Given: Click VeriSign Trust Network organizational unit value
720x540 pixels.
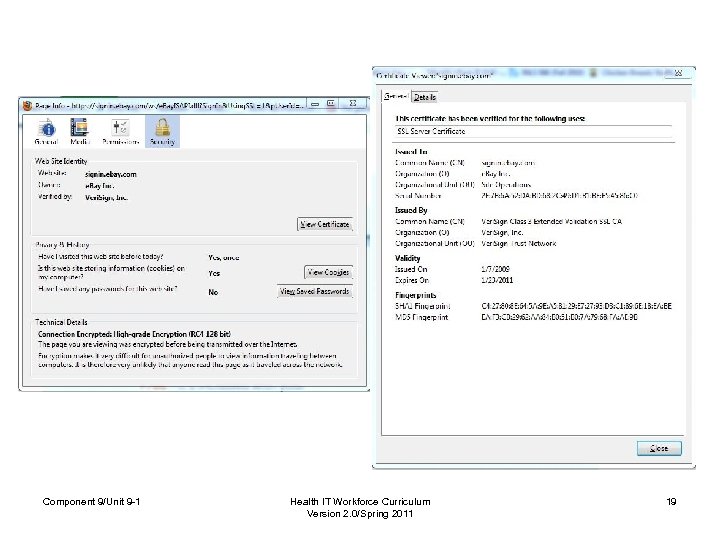Looking at the screenshot, I should point(519,243).
